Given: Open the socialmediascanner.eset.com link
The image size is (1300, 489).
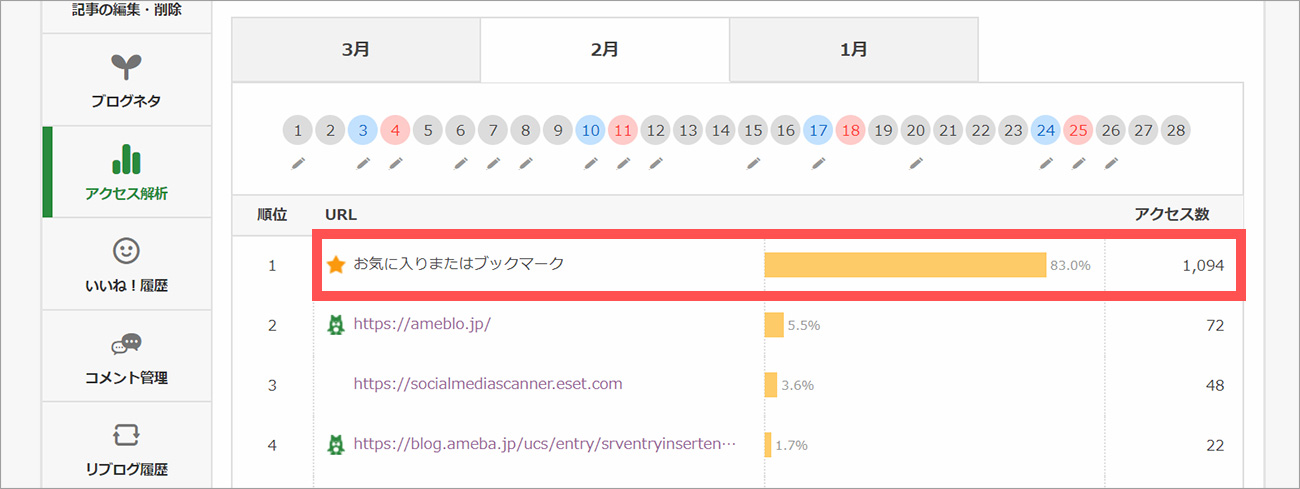Looking at the screenshot, I should pos(488,384).
